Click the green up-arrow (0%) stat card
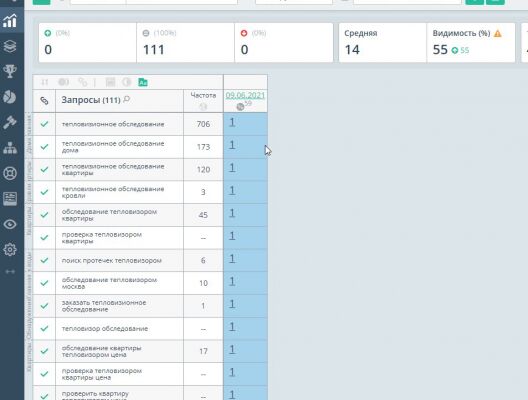The height and width of the screenshot is (400, 528). [88, 43]
